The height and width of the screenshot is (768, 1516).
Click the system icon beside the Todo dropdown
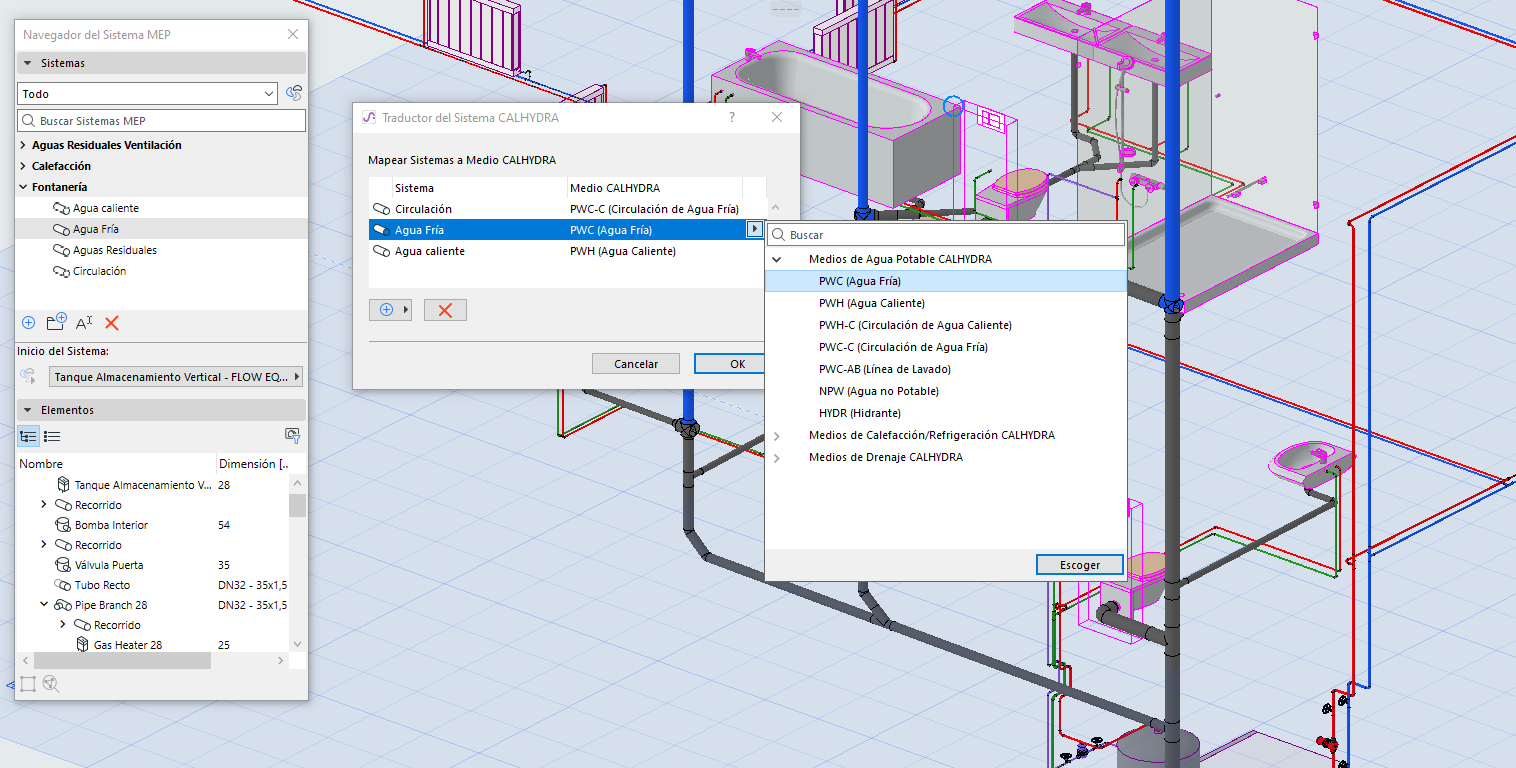tap(294, 93)
